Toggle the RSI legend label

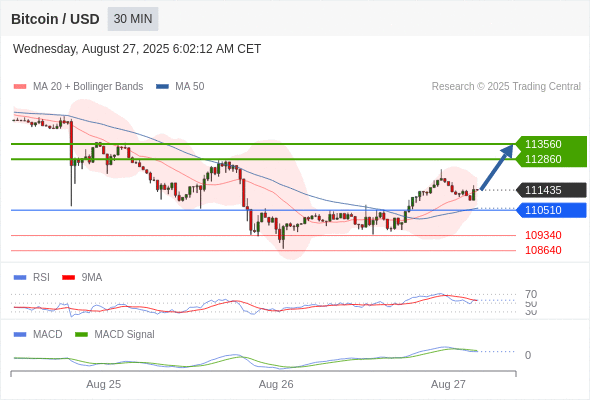click(41, 277)
